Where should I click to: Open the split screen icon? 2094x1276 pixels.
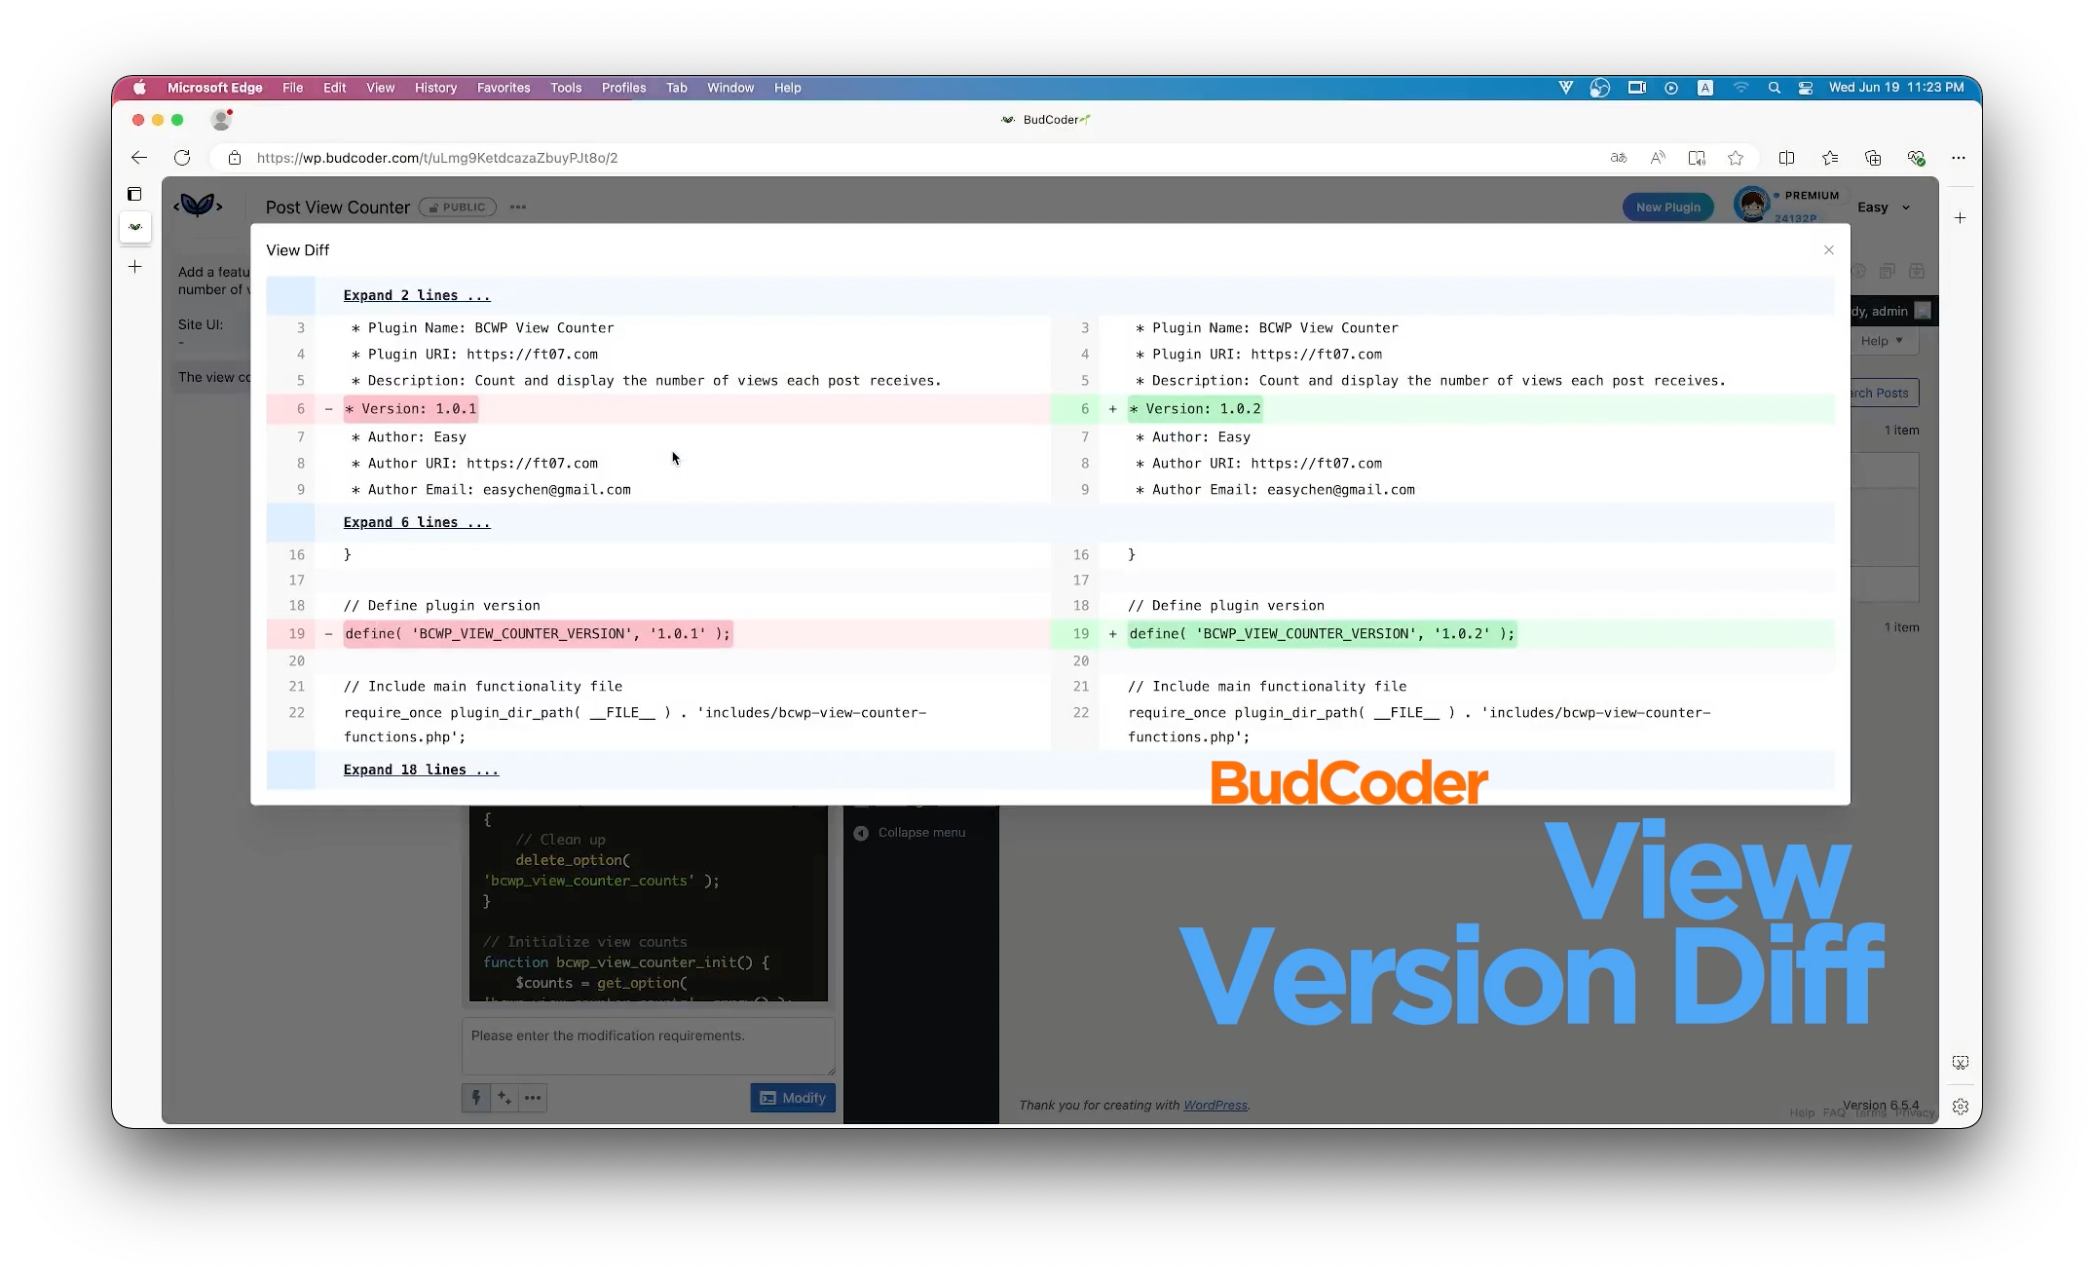point(1786,158)
